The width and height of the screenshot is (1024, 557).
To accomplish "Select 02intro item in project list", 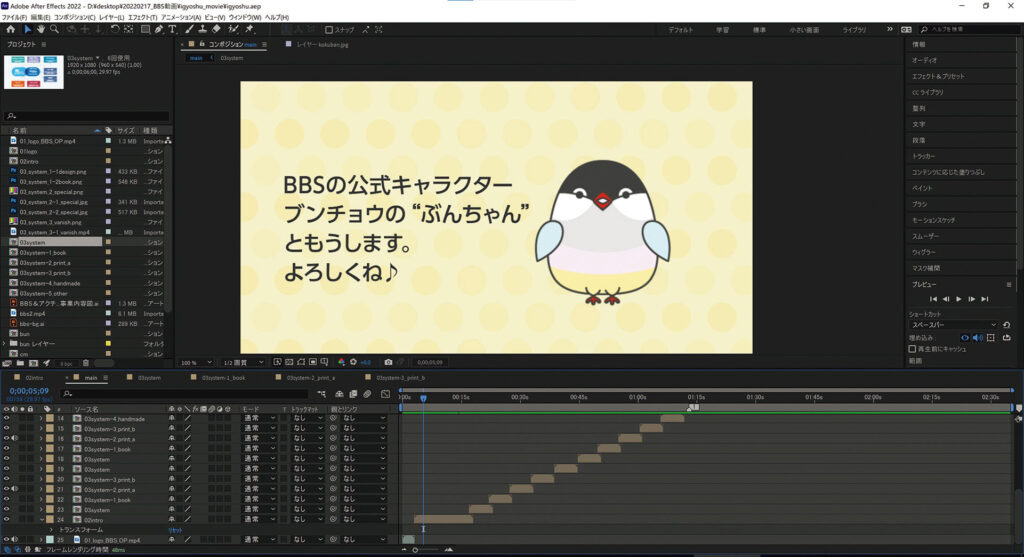I will (x=29, y=160).
